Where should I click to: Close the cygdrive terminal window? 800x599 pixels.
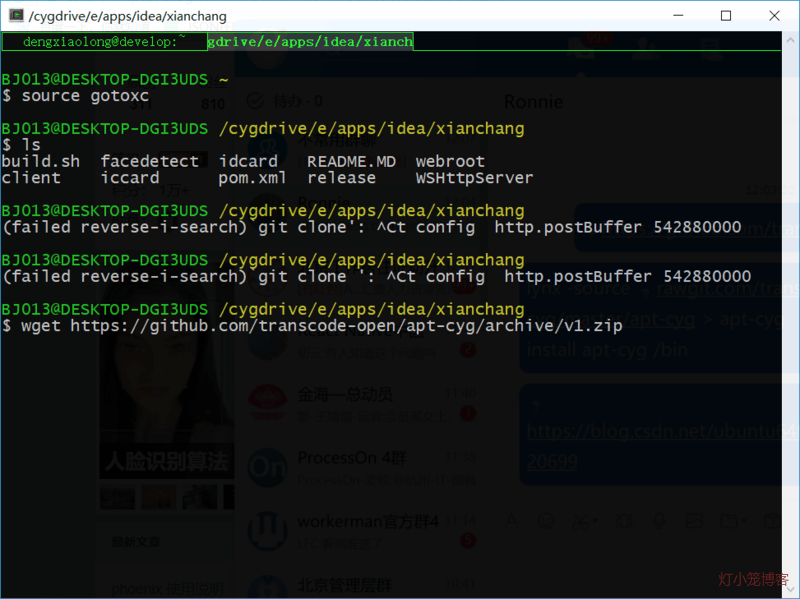(774, 15)
